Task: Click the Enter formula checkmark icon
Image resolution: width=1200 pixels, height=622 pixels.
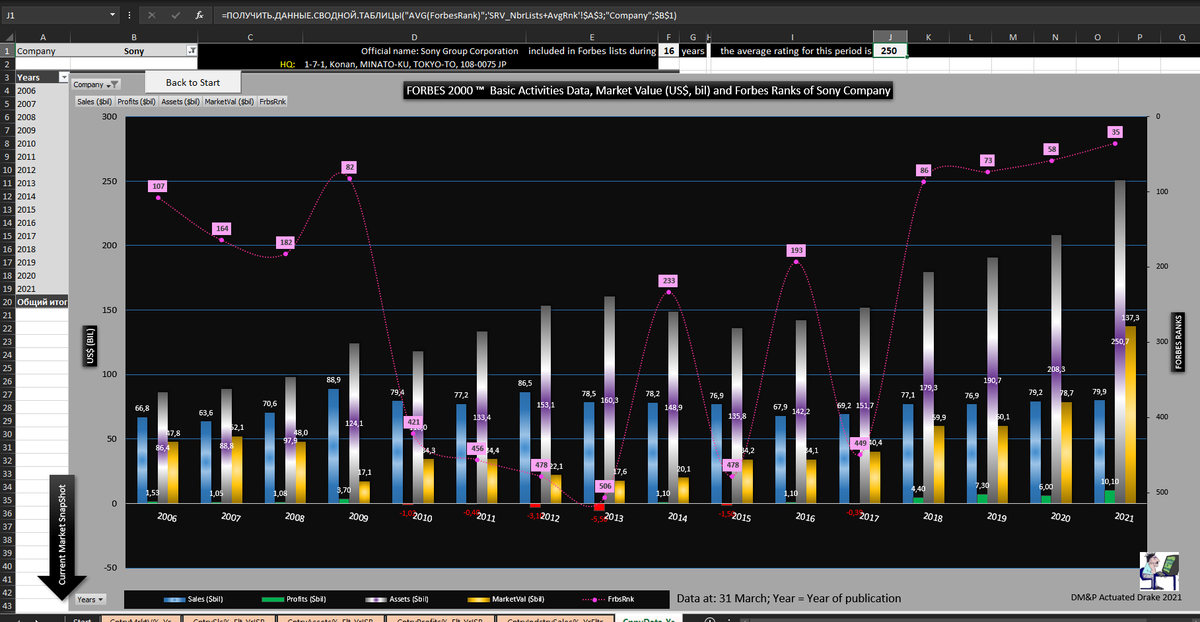Action: 176,16
